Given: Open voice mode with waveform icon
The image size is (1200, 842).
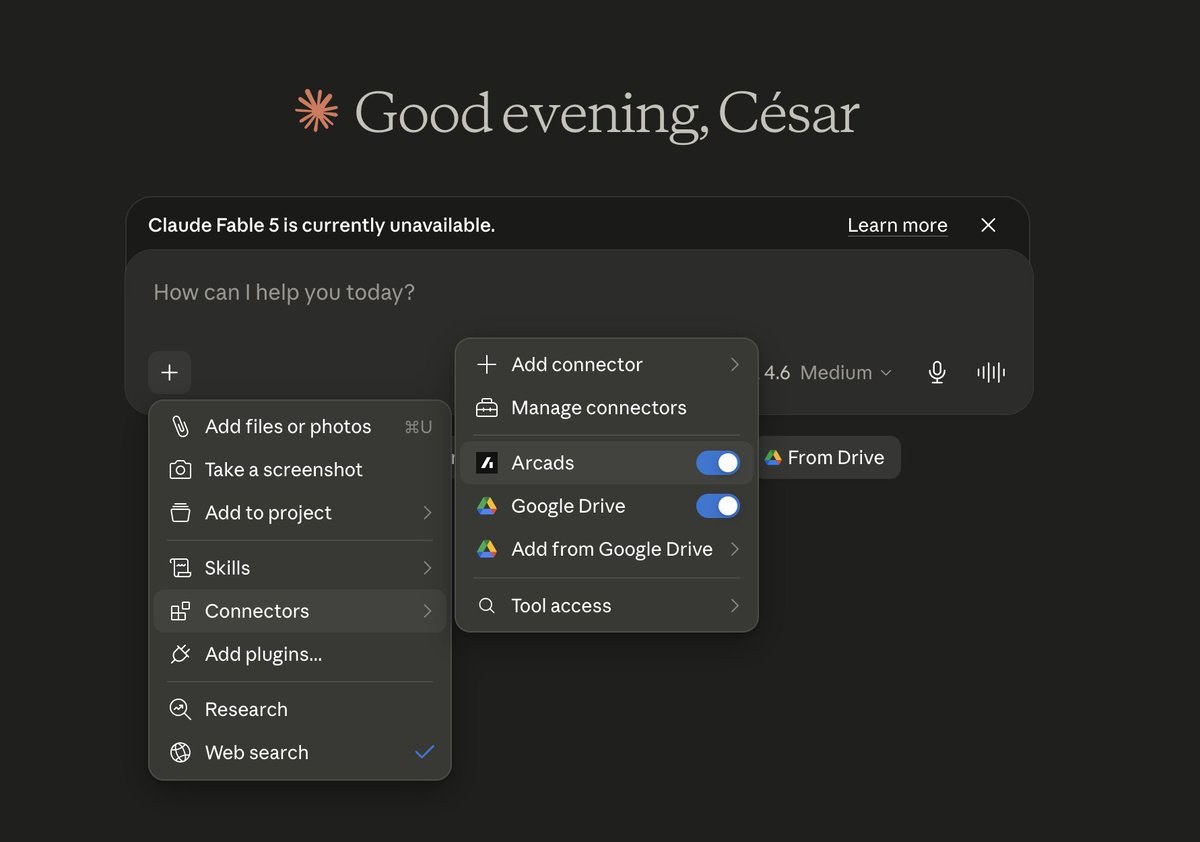Looking at the screenshot, I should tap(991, 373).
